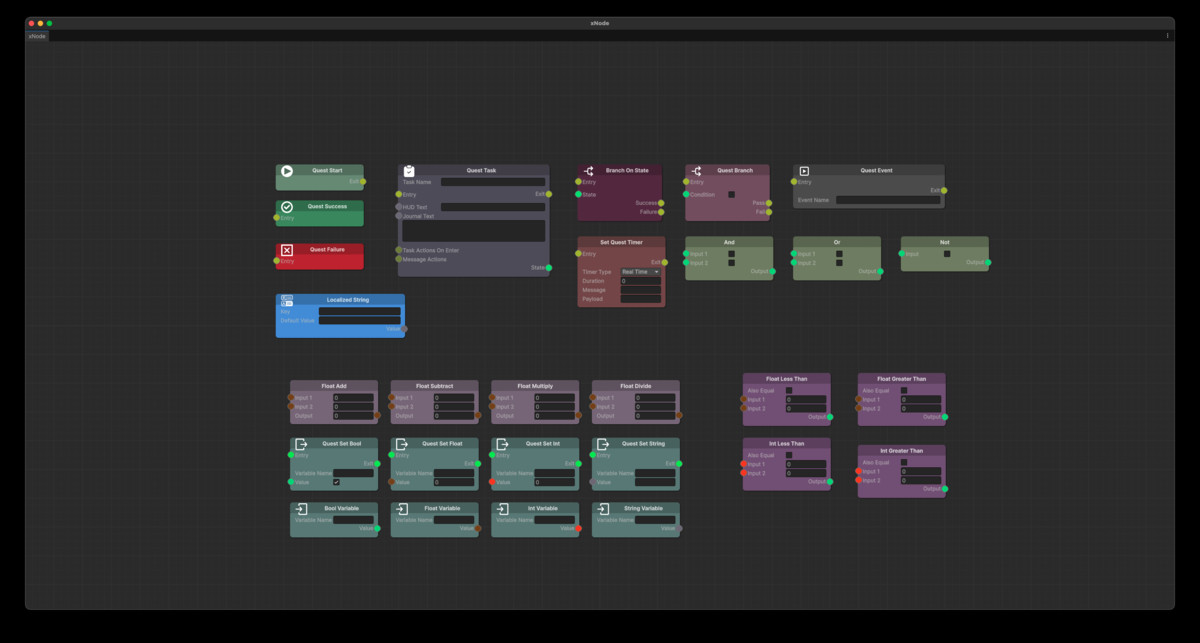This screenshot has width=1200, height=643.
Task: Click the Int Variable import icon
Action: pyautogui.click(x=502, y=509)
